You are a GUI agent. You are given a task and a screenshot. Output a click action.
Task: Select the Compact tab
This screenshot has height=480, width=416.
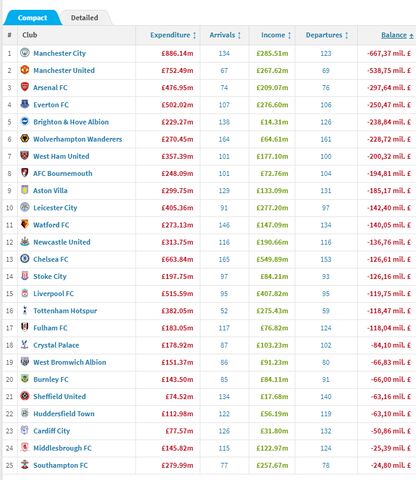point(32,18)
